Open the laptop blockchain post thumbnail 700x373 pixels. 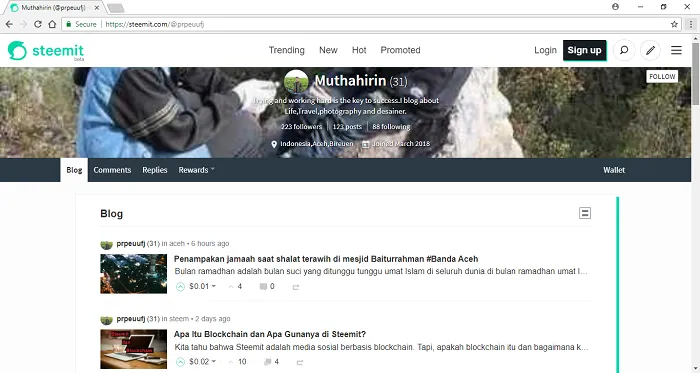[133, 349]
